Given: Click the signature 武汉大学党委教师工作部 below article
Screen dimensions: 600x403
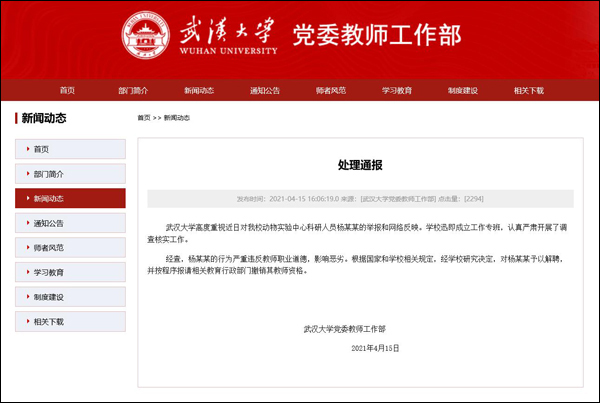Looking at the screenshot, I should (344, 329).
